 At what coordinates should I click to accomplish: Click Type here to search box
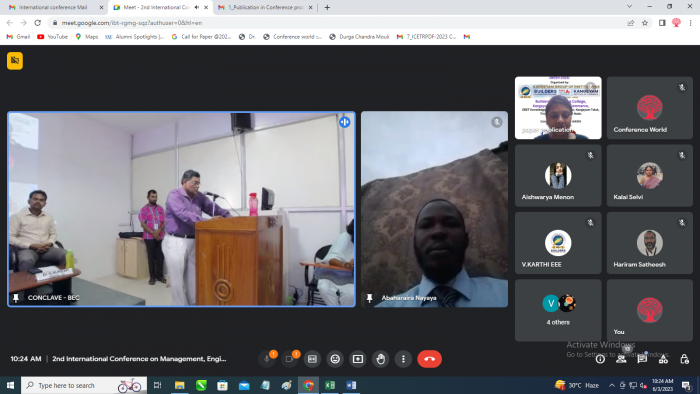[x=84, y=385]
